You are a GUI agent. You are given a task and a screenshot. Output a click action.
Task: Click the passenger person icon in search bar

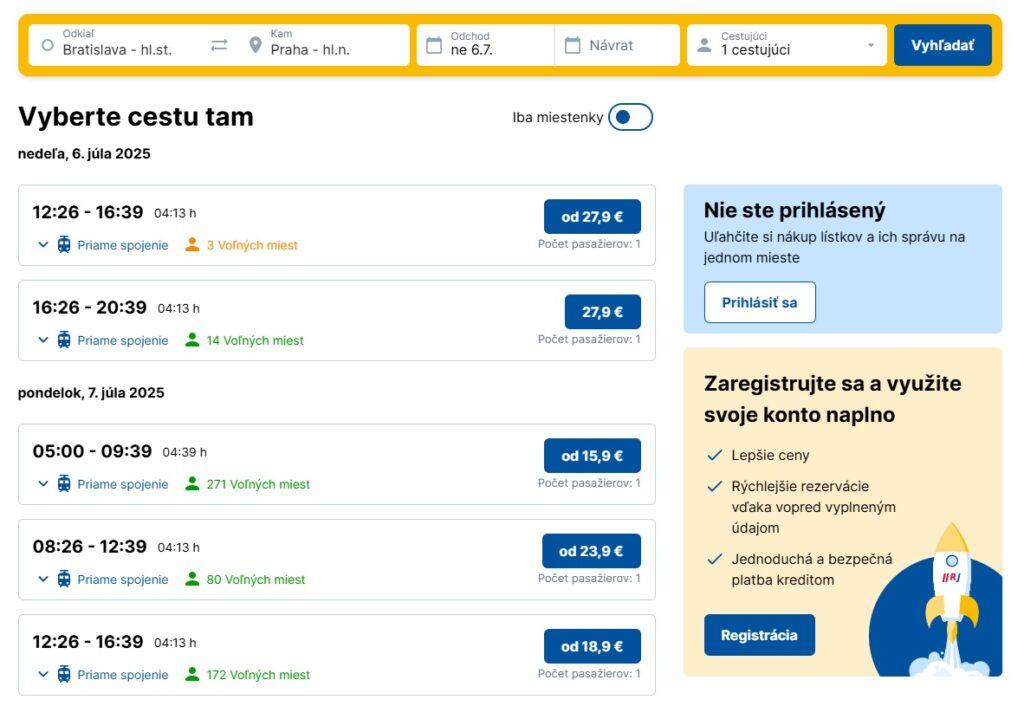(704, 45)
